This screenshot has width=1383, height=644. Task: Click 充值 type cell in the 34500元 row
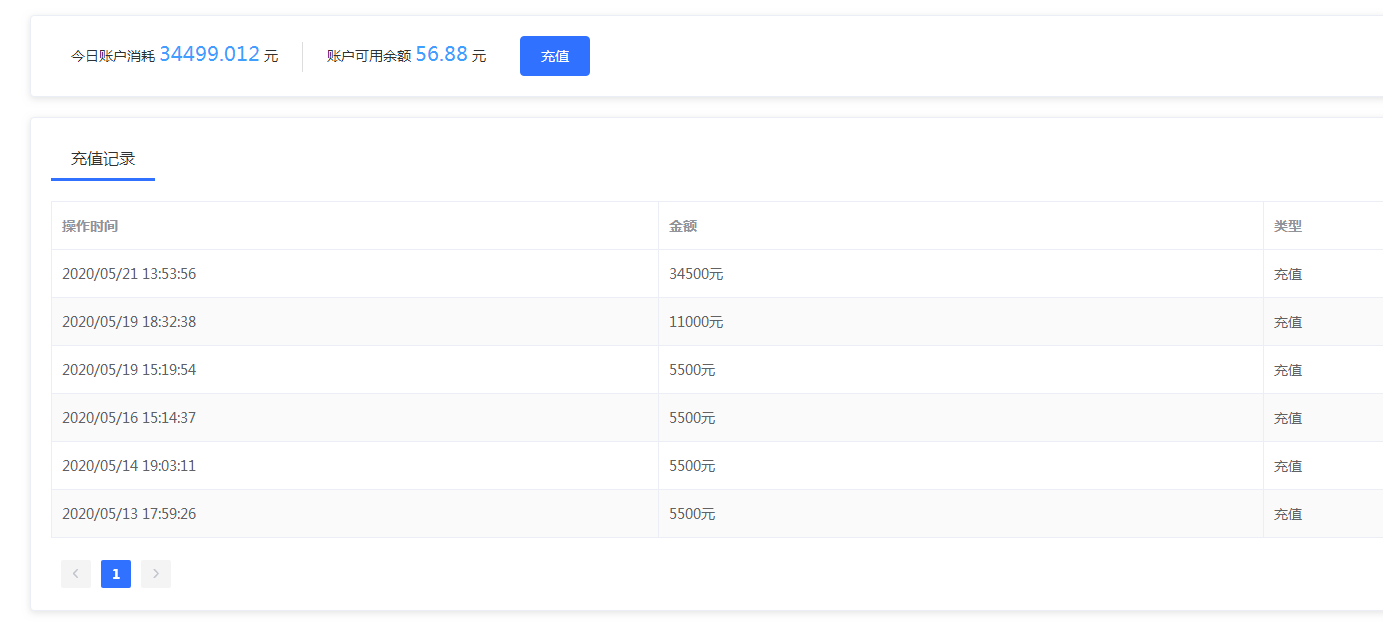(1288, 274)
